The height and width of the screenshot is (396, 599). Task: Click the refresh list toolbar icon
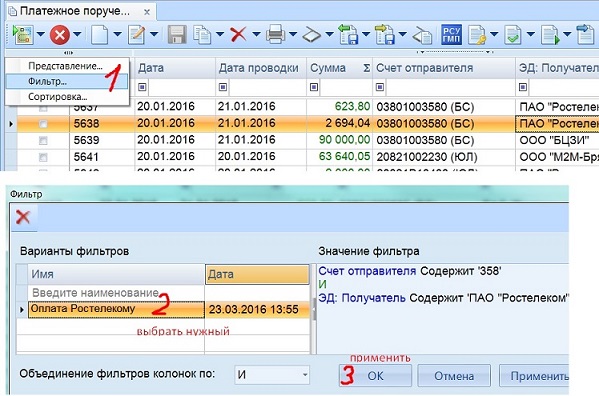(23, 34)
